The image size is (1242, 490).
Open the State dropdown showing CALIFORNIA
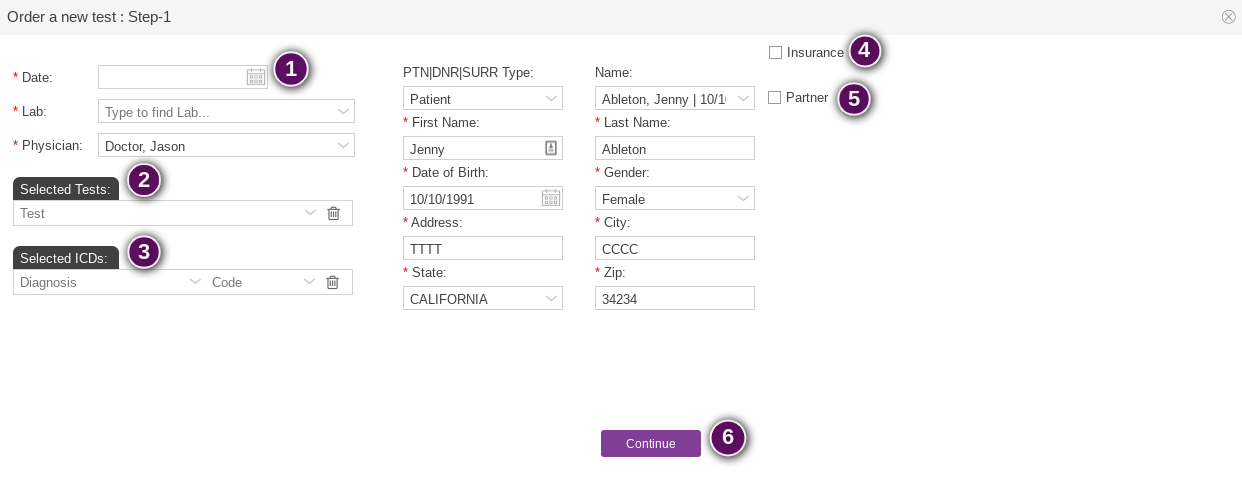pyautogui.click(x=551, y=298)
